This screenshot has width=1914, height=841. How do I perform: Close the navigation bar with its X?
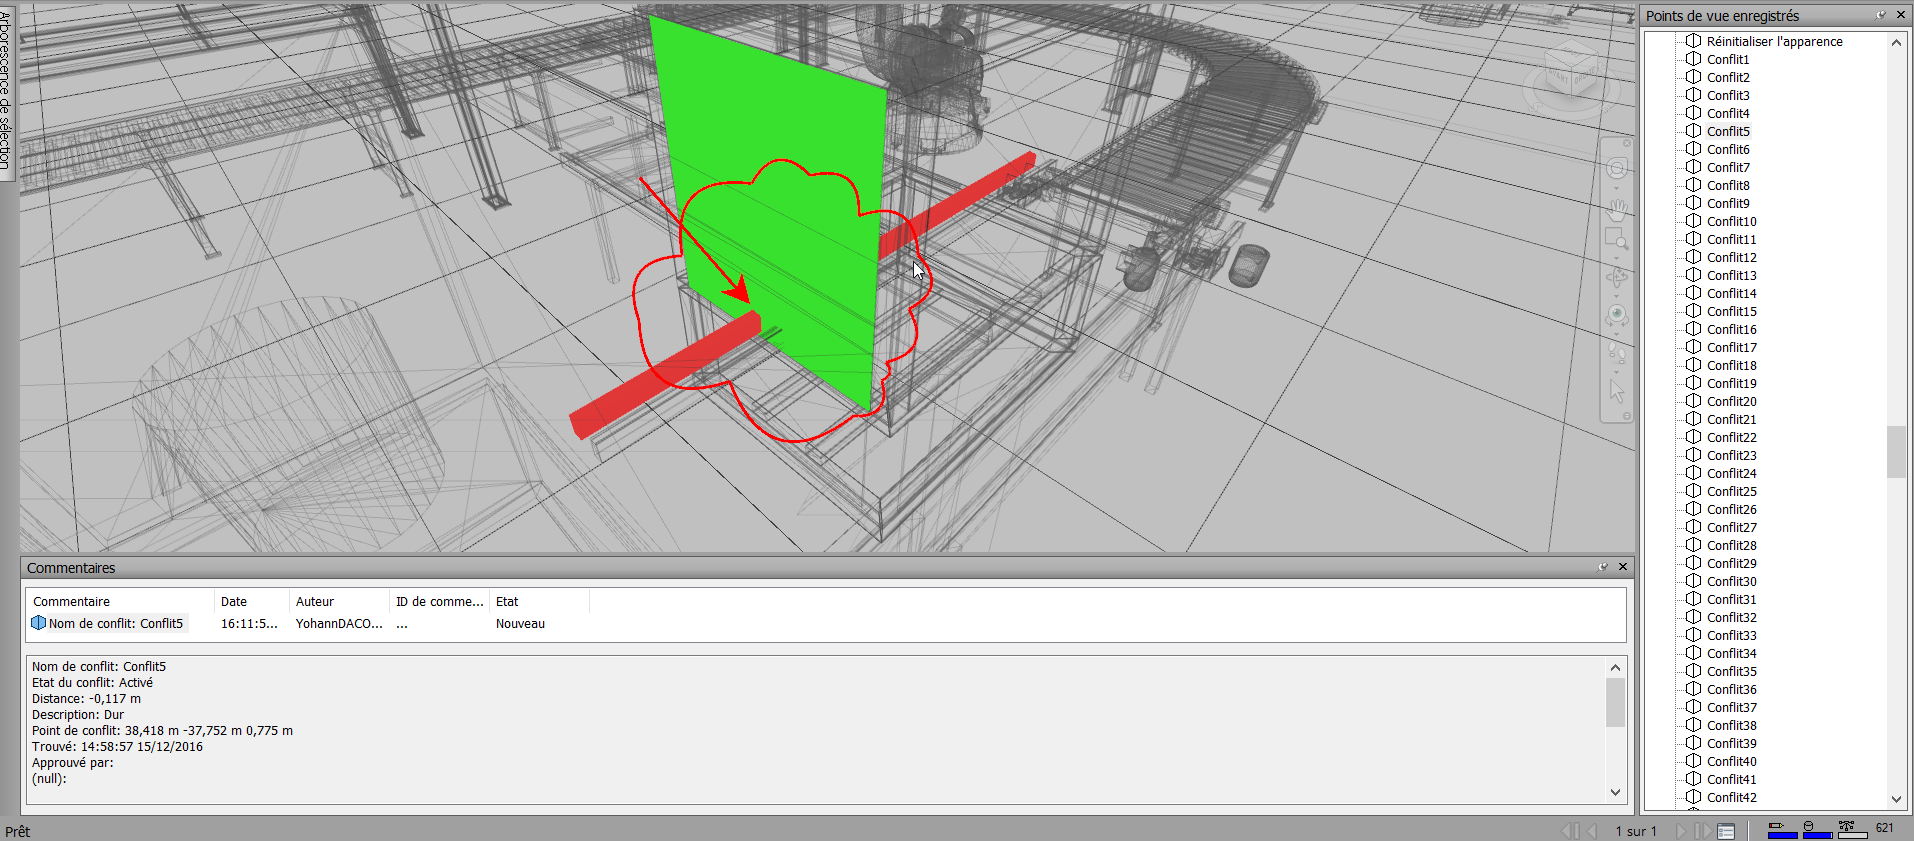[x=1627, y=143]
